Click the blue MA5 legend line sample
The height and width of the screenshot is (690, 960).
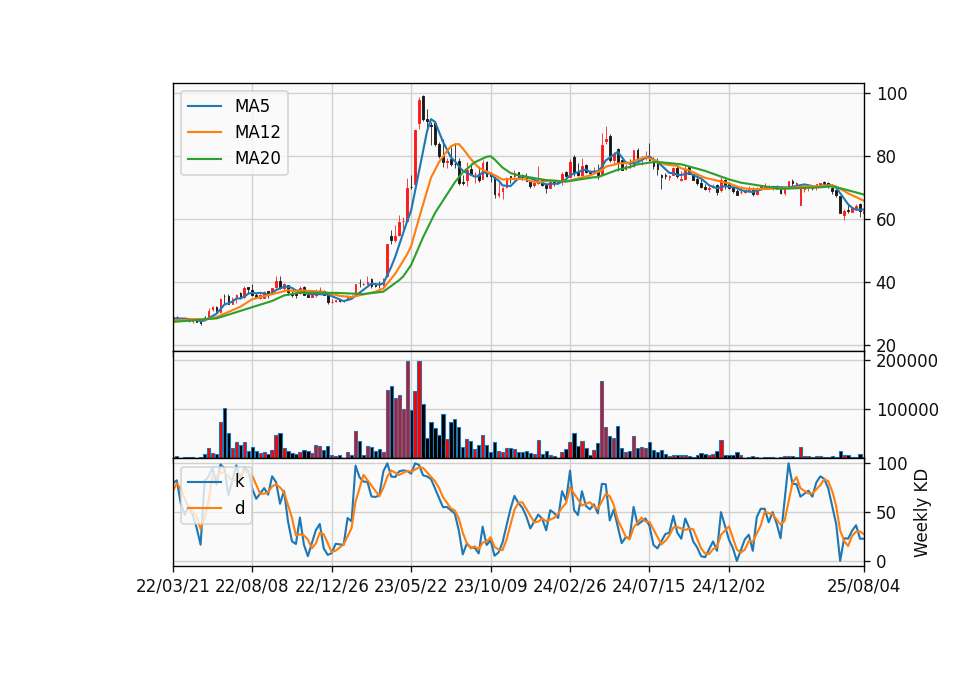pos(204,106)
